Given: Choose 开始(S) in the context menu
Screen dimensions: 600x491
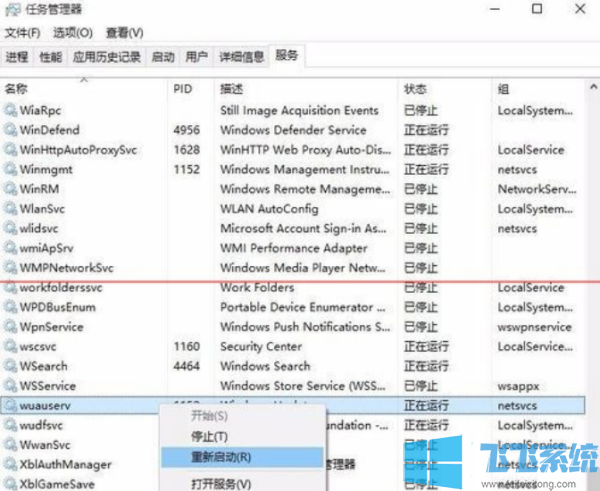Looking at the screenshot, I should click(x=209, y=416).
